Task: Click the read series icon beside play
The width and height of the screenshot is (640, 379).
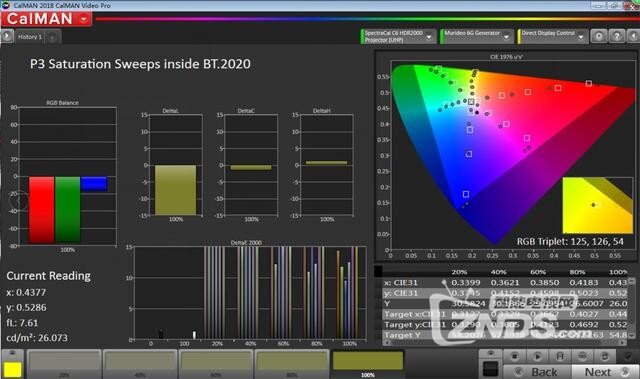Action: [560, 357]
